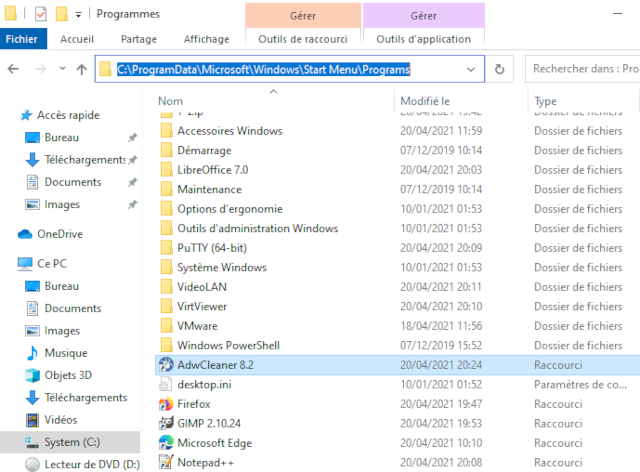Open pinned Bureau under Accès rapide
This screenshot has height=472, width=640.
(62, 137)
